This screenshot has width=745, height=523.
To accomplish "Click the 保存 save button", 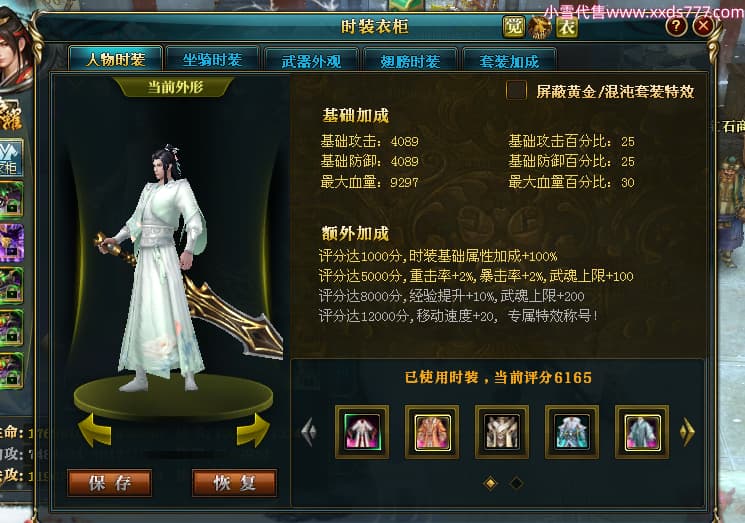I will pos(110,483).
